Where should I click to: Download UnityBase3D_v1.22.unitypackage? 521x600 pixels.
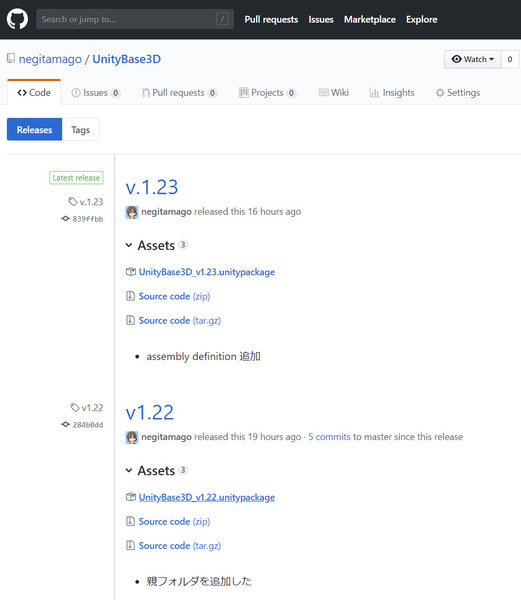click(x=207, y=497)
